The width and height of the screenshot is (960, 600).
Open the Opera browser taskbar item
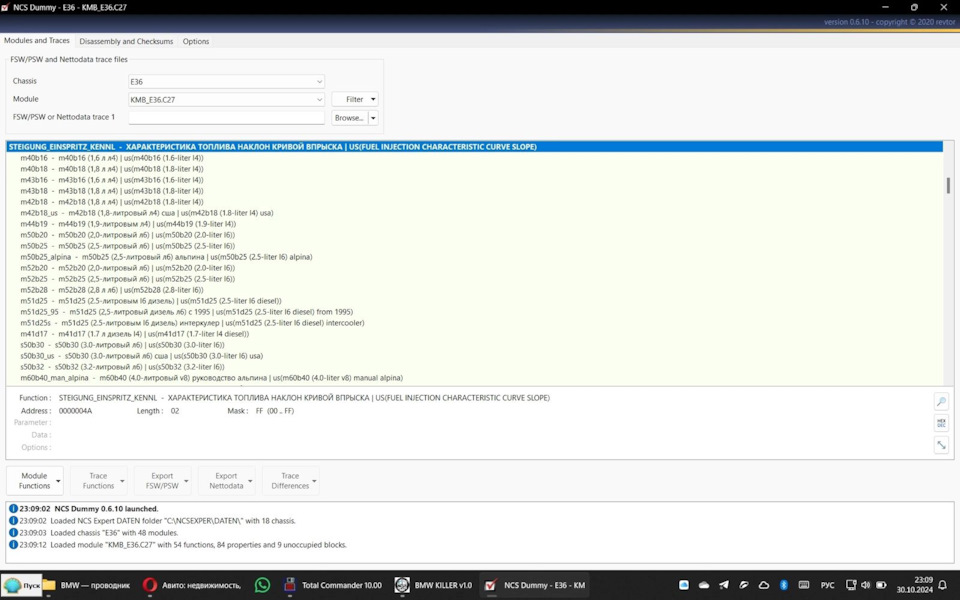coord(192,585)
